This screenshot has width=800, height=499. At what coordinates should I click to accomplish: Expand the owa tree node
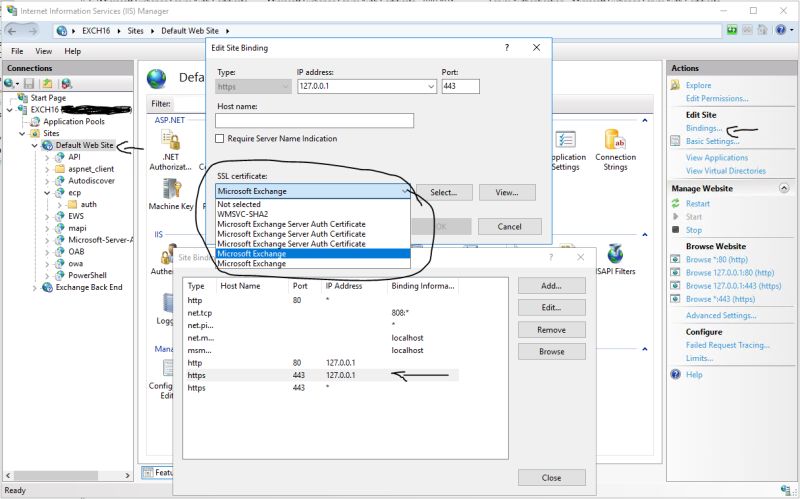(x=47, y=264)
